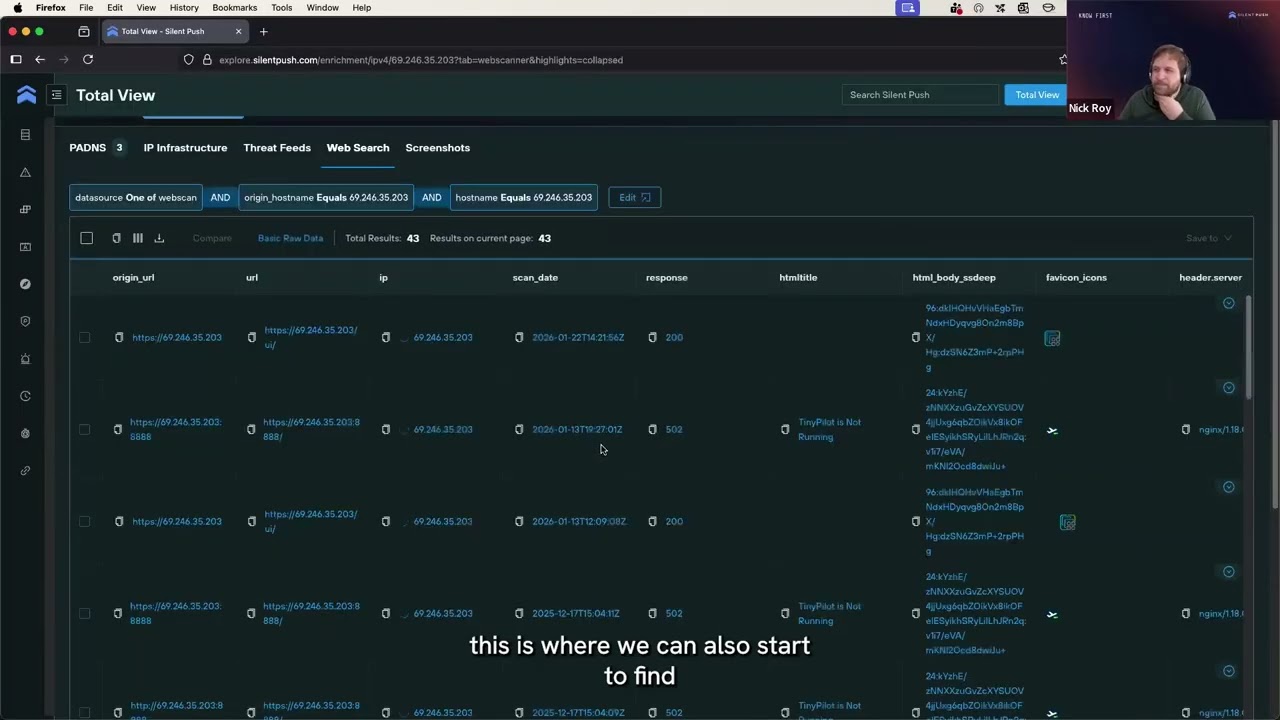1280x720 pixels.
Task: Click the Basic Raw Data link
Action: tap(290, 238)
